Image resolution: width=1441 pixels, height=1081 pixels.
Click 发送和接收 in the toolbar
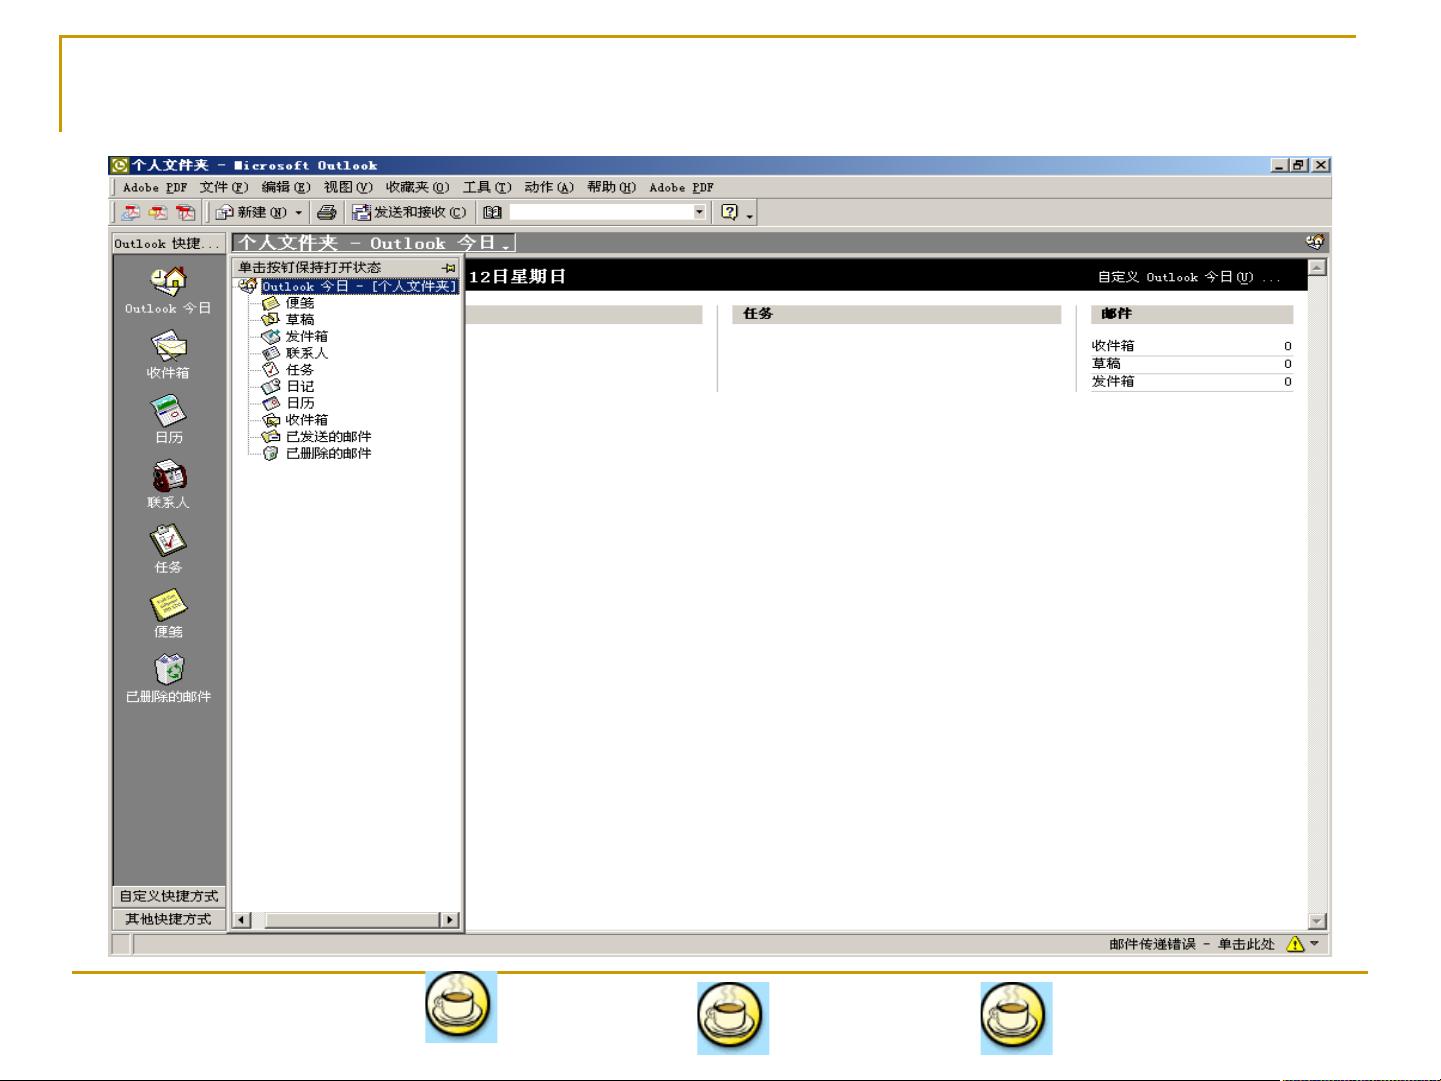point(409,212)
